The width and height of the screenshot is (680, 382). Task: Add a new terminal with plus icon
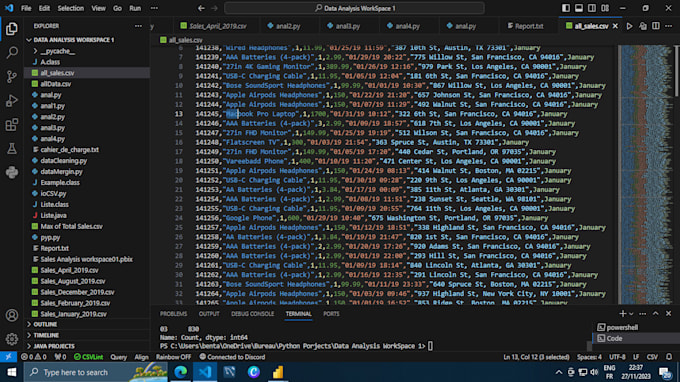622,313
